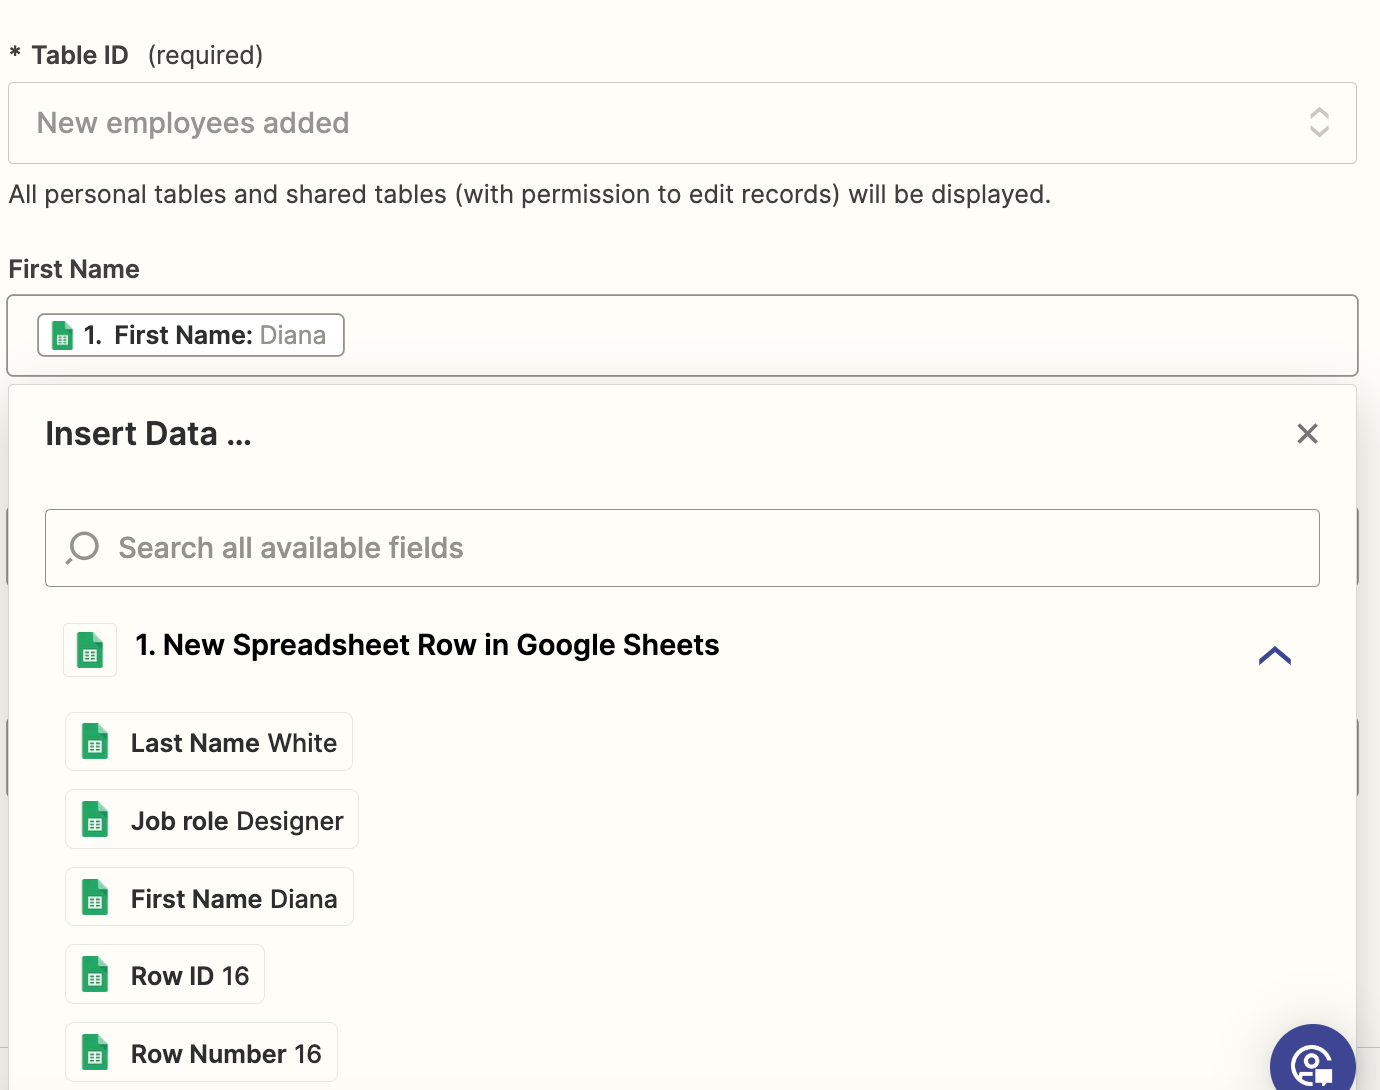Click the Sheets icon on Row ID 16

coord(95,975)
